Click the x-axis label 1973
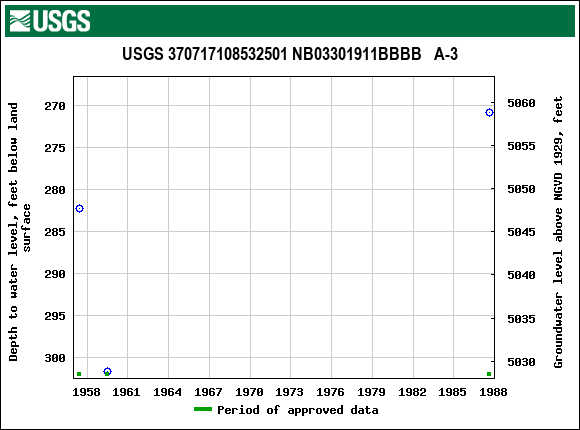Screen dimensions: 580x430 (289, 392)
